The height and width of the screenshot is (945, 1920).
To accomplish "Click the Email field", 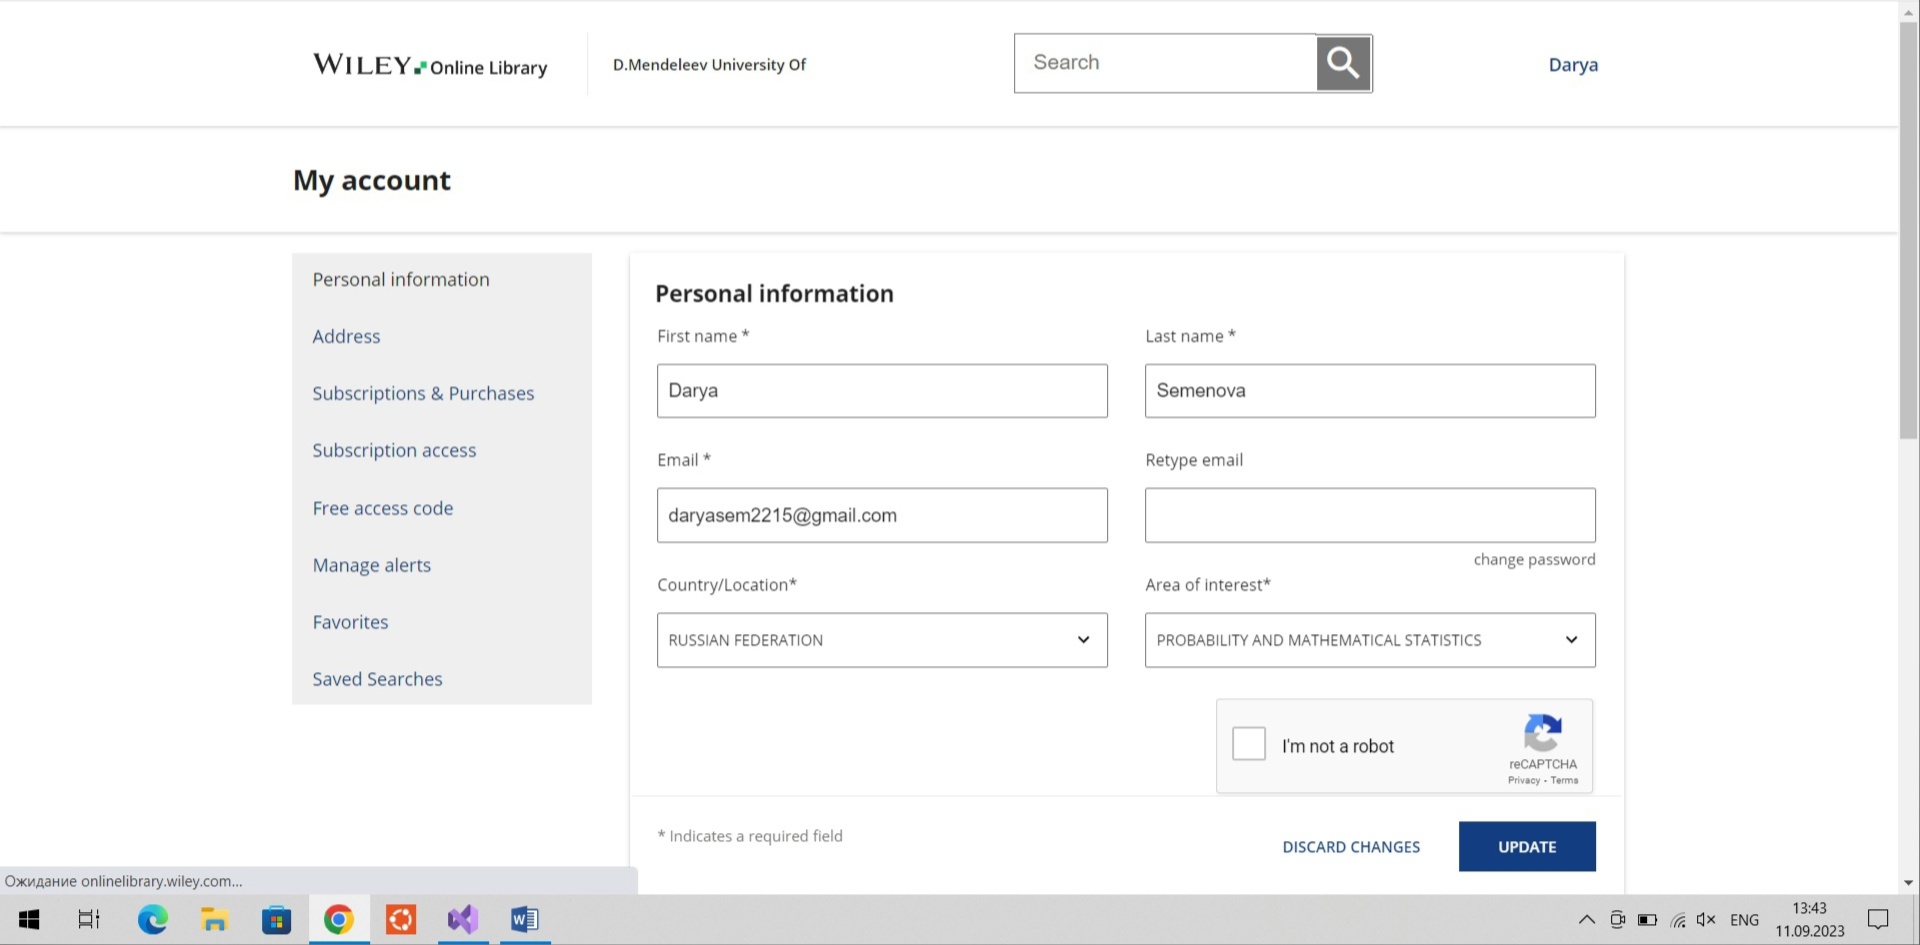I will point(882,516).
